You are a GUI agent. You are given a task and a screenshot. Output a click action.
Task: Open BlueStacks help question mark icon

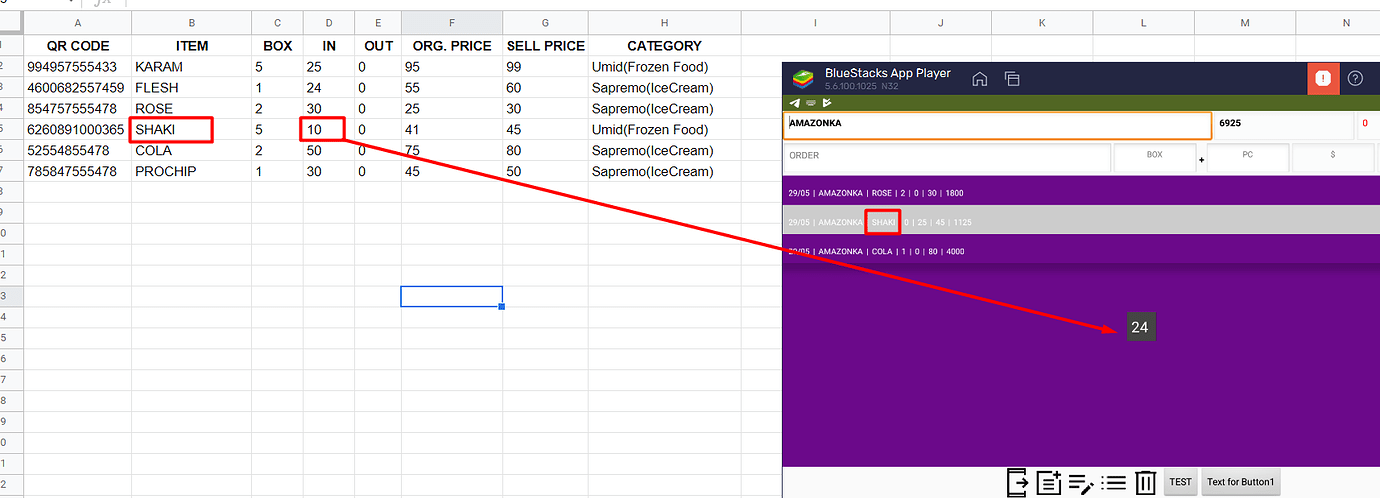(1355, 79)
